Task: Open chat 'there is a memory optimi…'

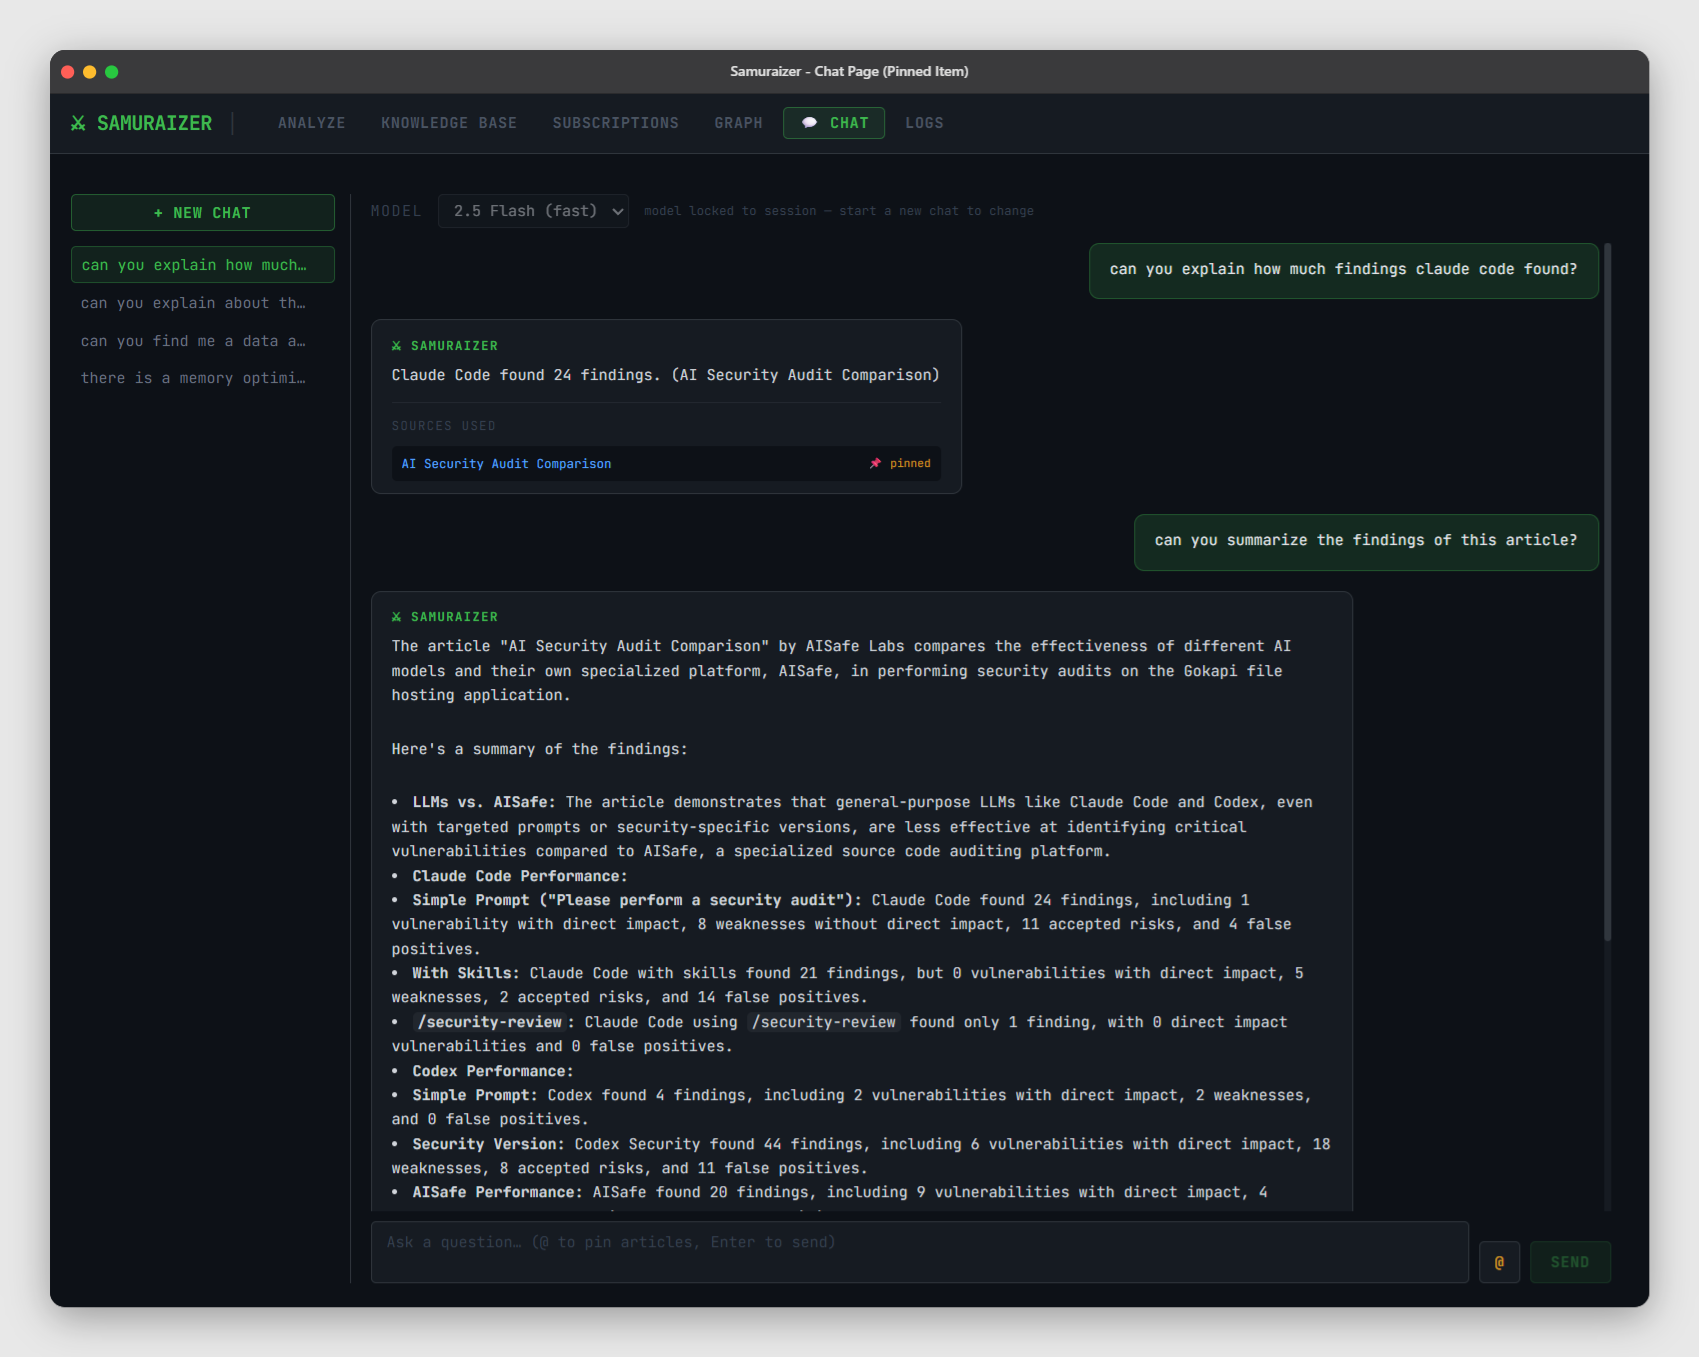Action: coord(203,378)
